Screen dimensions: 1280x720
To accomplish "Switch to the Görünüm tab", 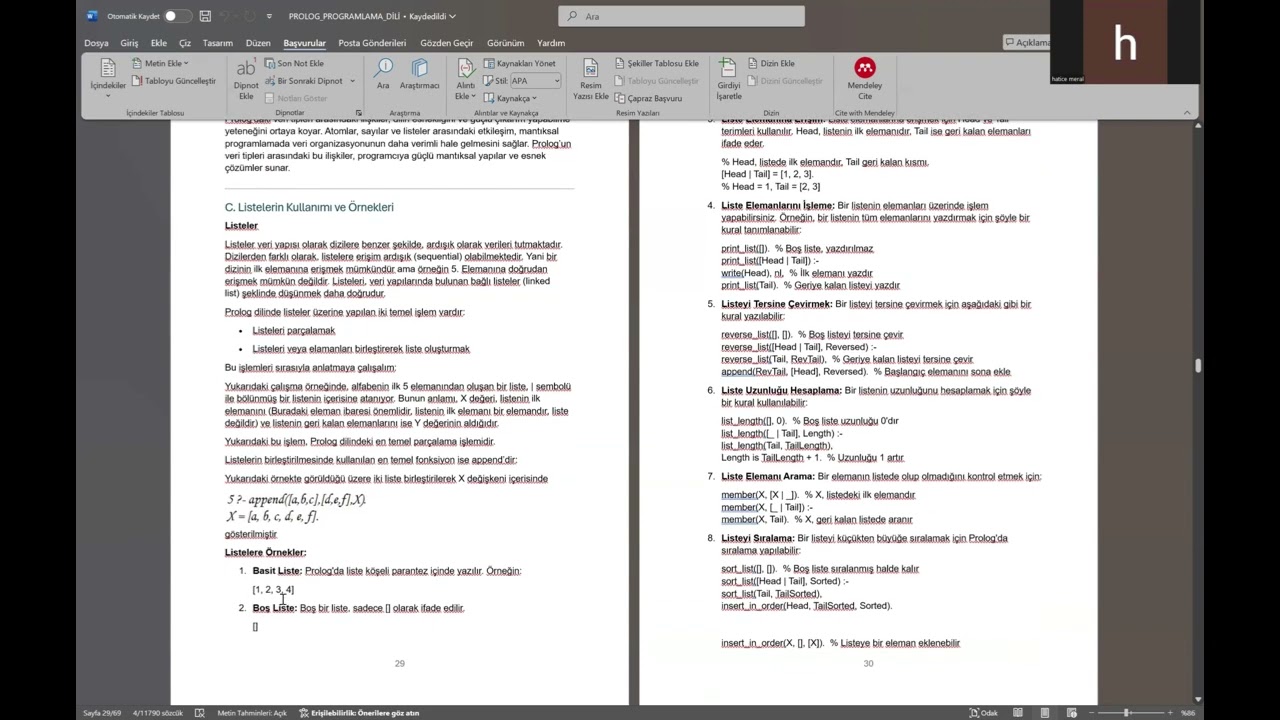I will pyautogui.click(x=505, y=43).
